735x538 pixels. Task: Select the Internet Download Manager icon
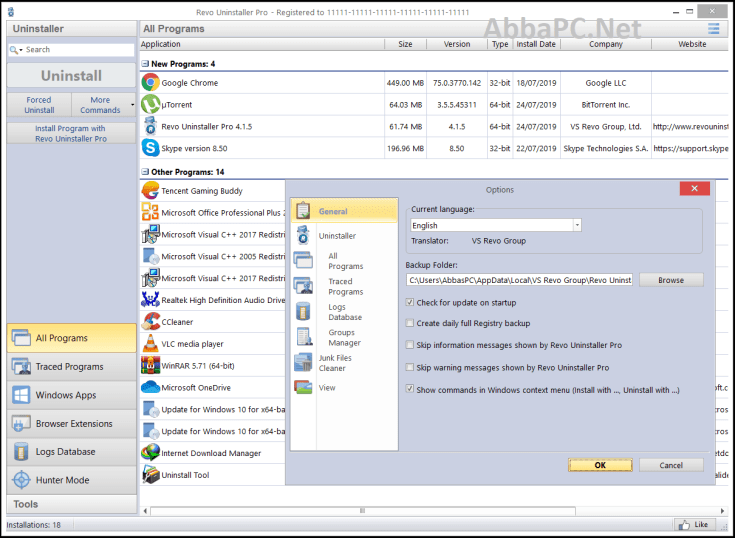click(150, 453)
